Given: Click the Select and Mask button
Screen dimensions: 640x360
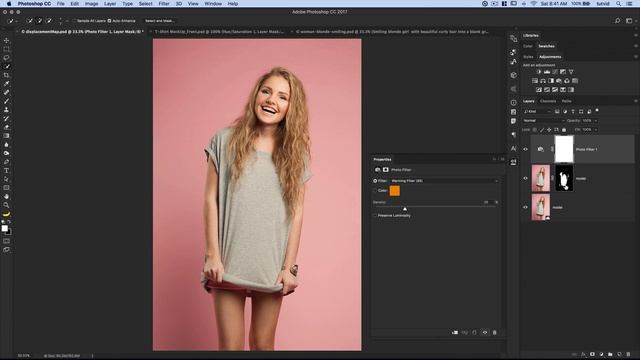Looking at the screenshot, I should click(x=160, y=21).
